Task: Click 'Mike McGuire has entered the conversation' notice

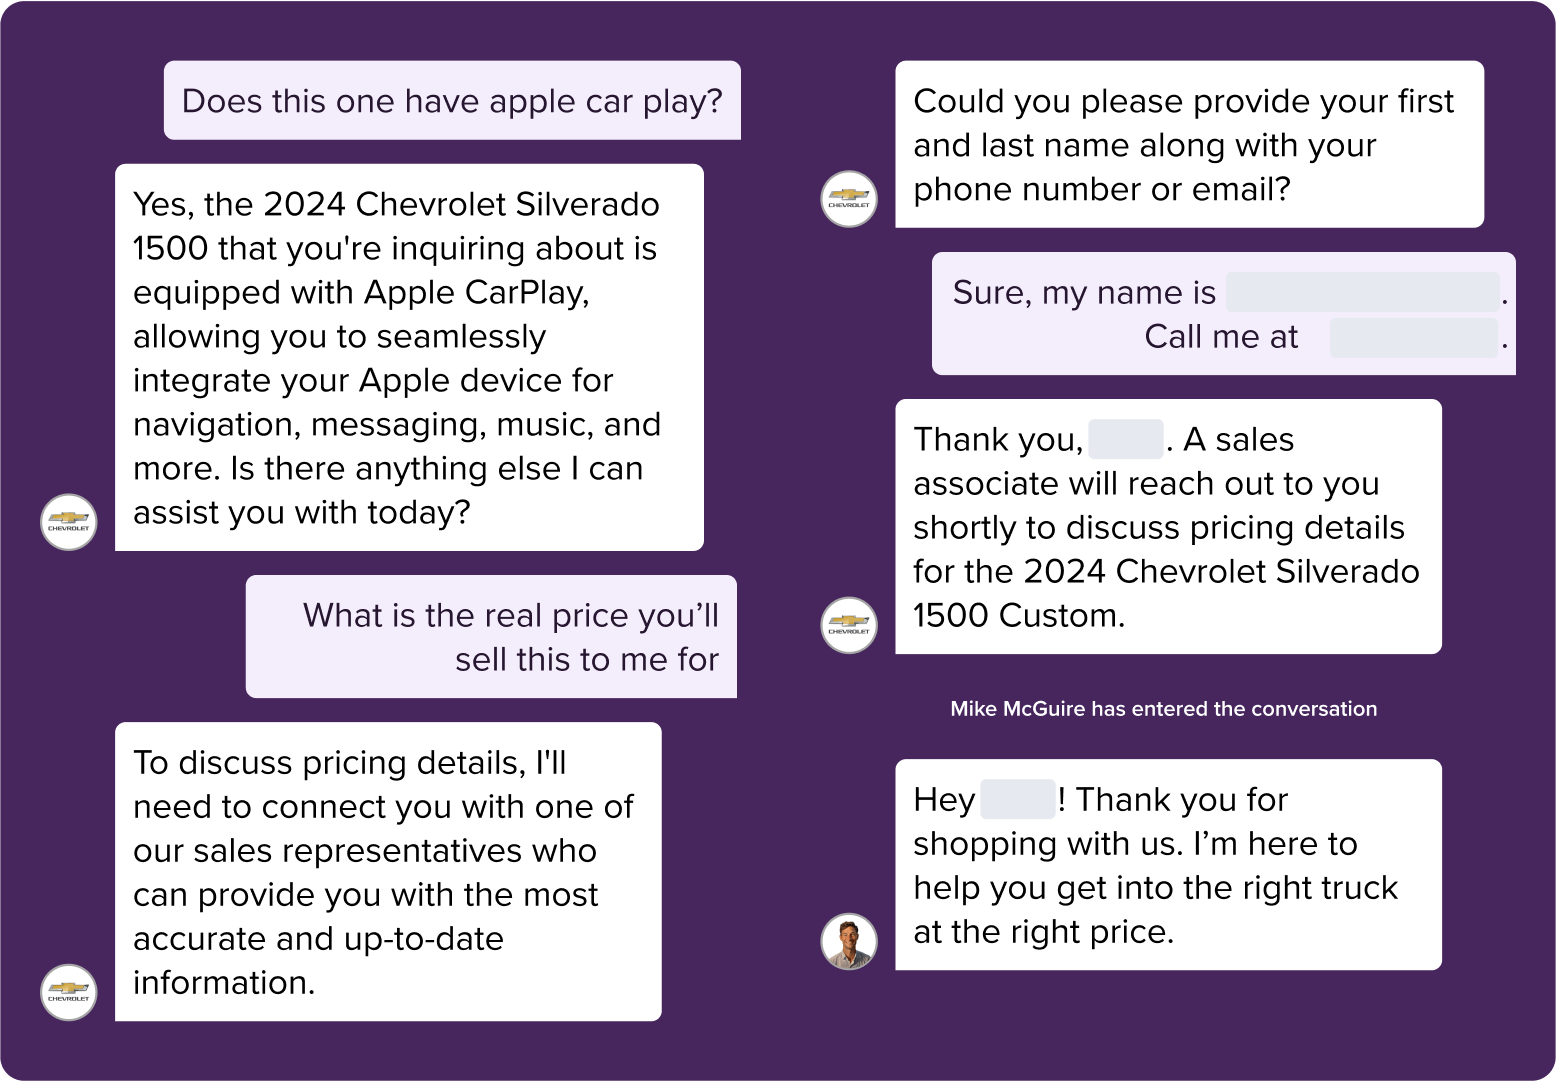Action: [1163, 708]
